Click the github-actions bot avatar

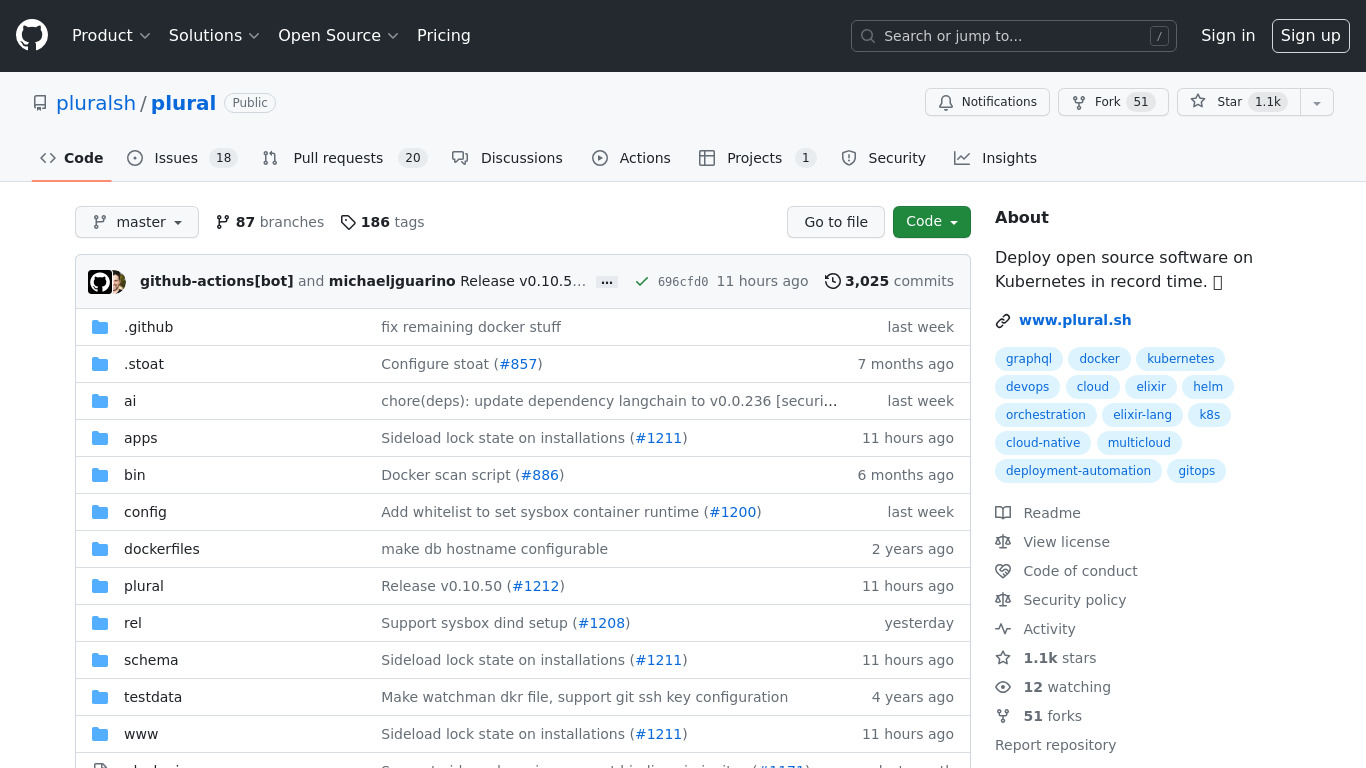click(x=99, y=282)
